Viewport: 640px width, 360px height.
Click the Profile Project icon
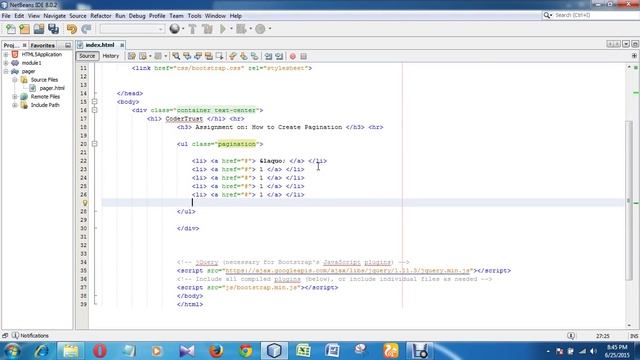(x=260, y=29)
